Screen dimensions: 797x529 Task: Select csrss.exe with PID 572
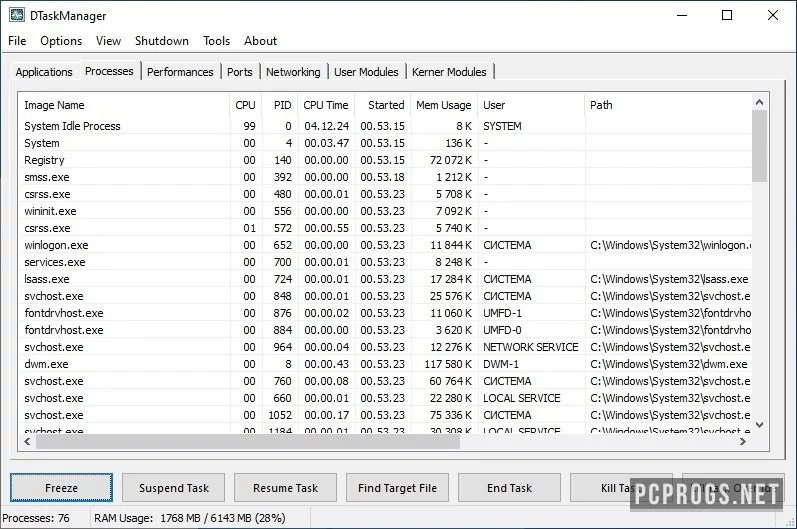coord(385,228)
